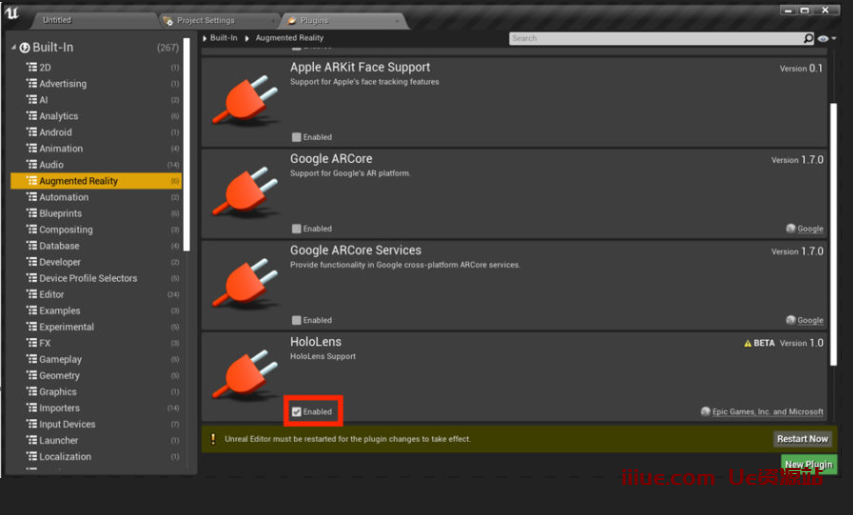Enable the Google ARCore plugin checkbox
The height and width of the screenshot is (515, 853).
point(296,228)
